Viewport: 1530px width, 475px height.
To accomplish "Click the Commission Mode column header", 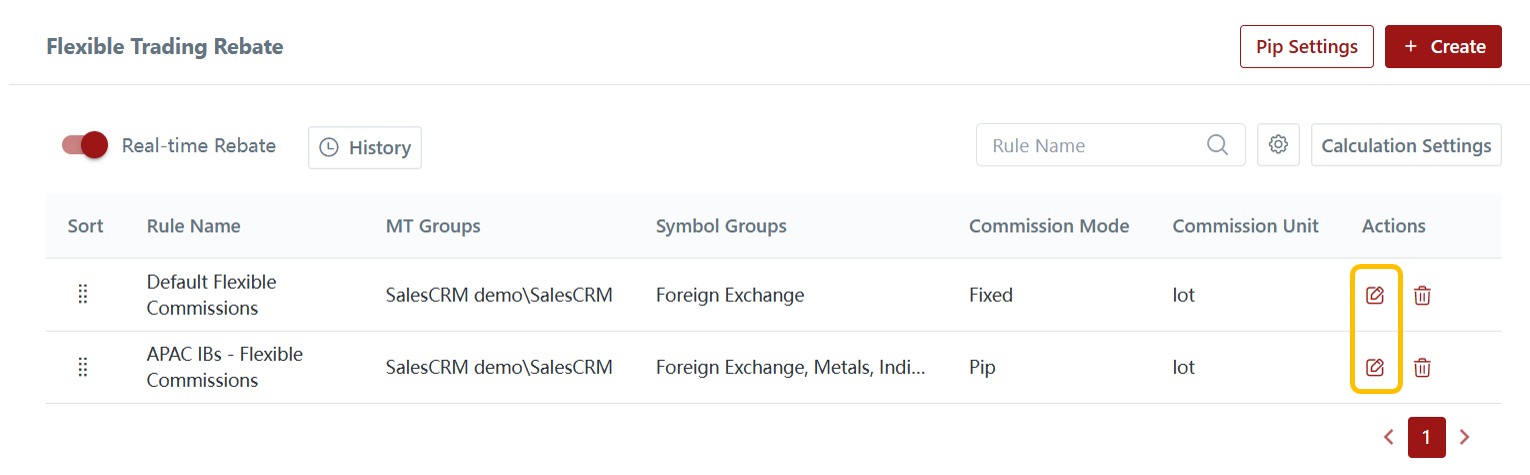I will 1049,226.
